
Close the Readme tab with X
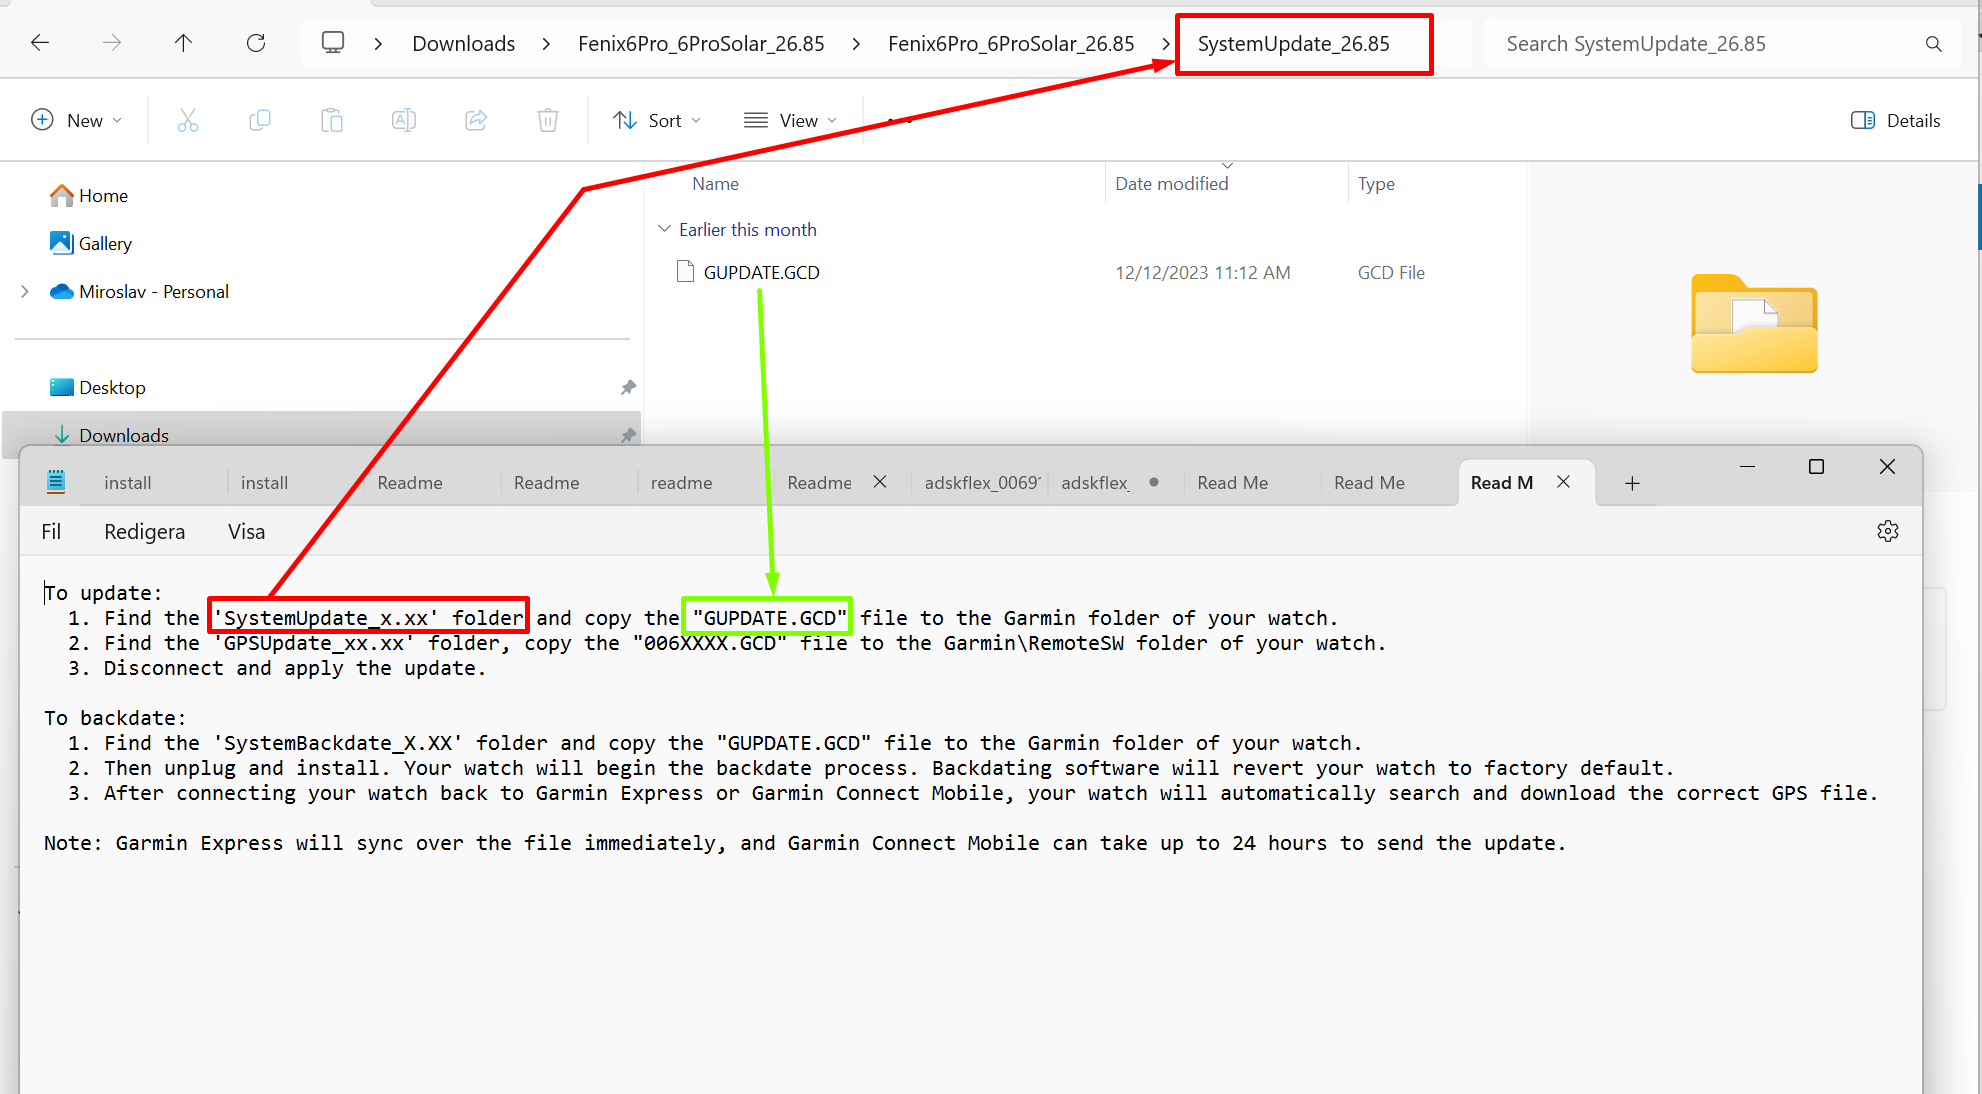[880, 482]
